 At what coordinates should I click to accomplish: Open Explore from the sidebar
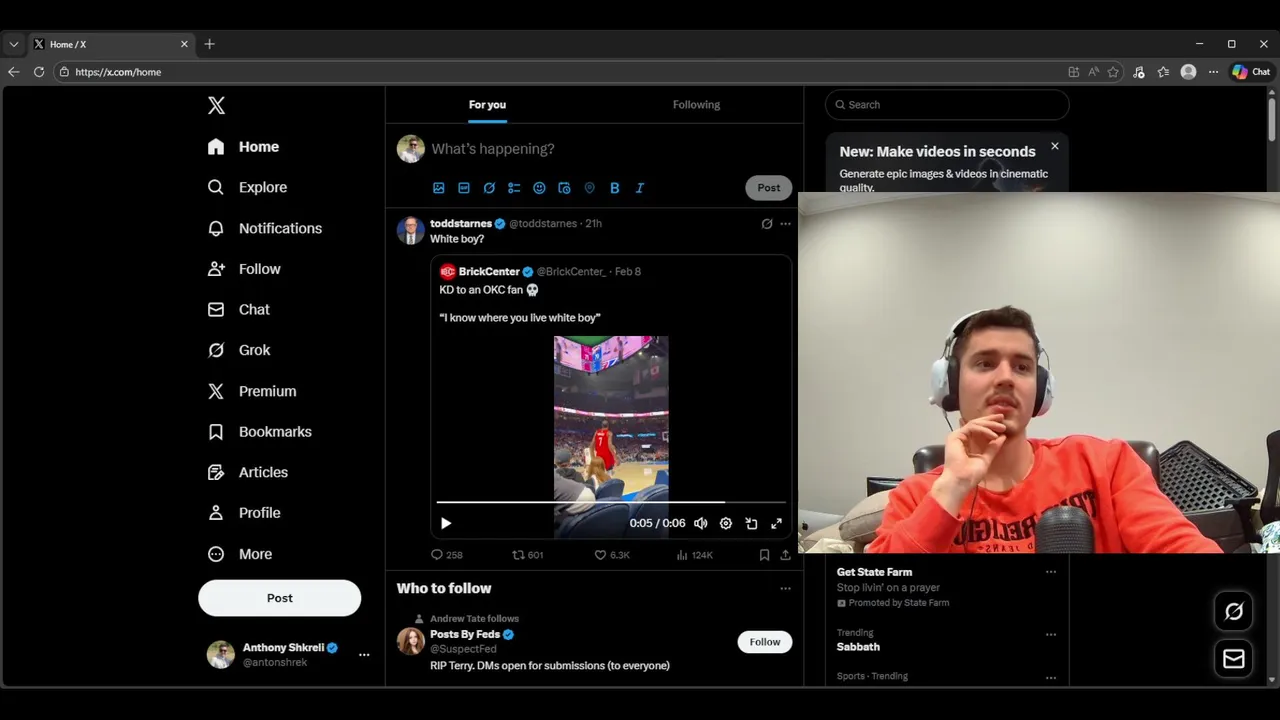[247, 187]
